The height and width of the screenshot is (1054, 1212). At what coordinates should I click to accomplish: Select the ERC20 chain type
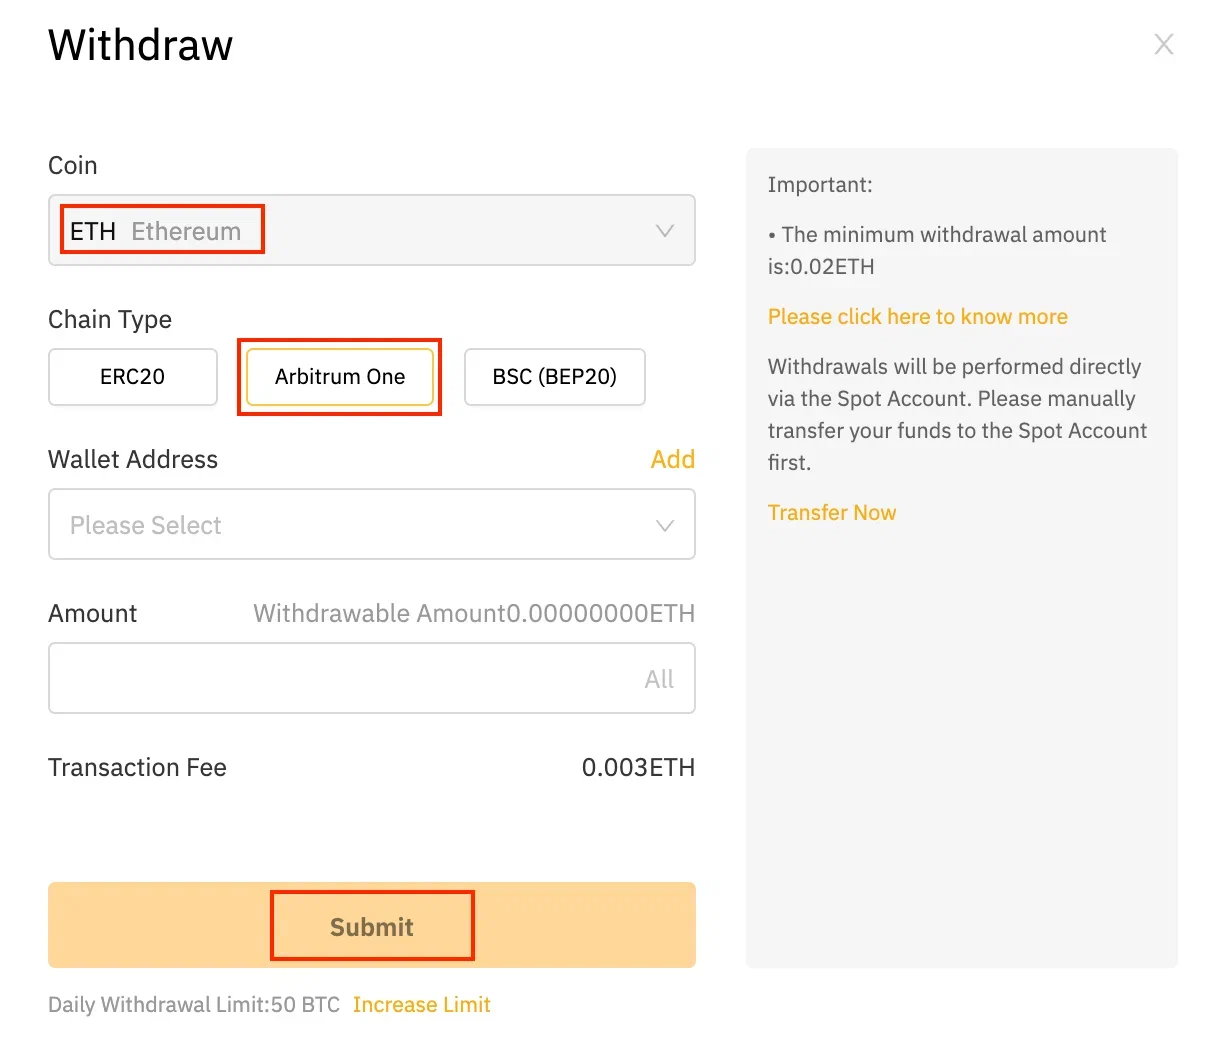(132, 377)
